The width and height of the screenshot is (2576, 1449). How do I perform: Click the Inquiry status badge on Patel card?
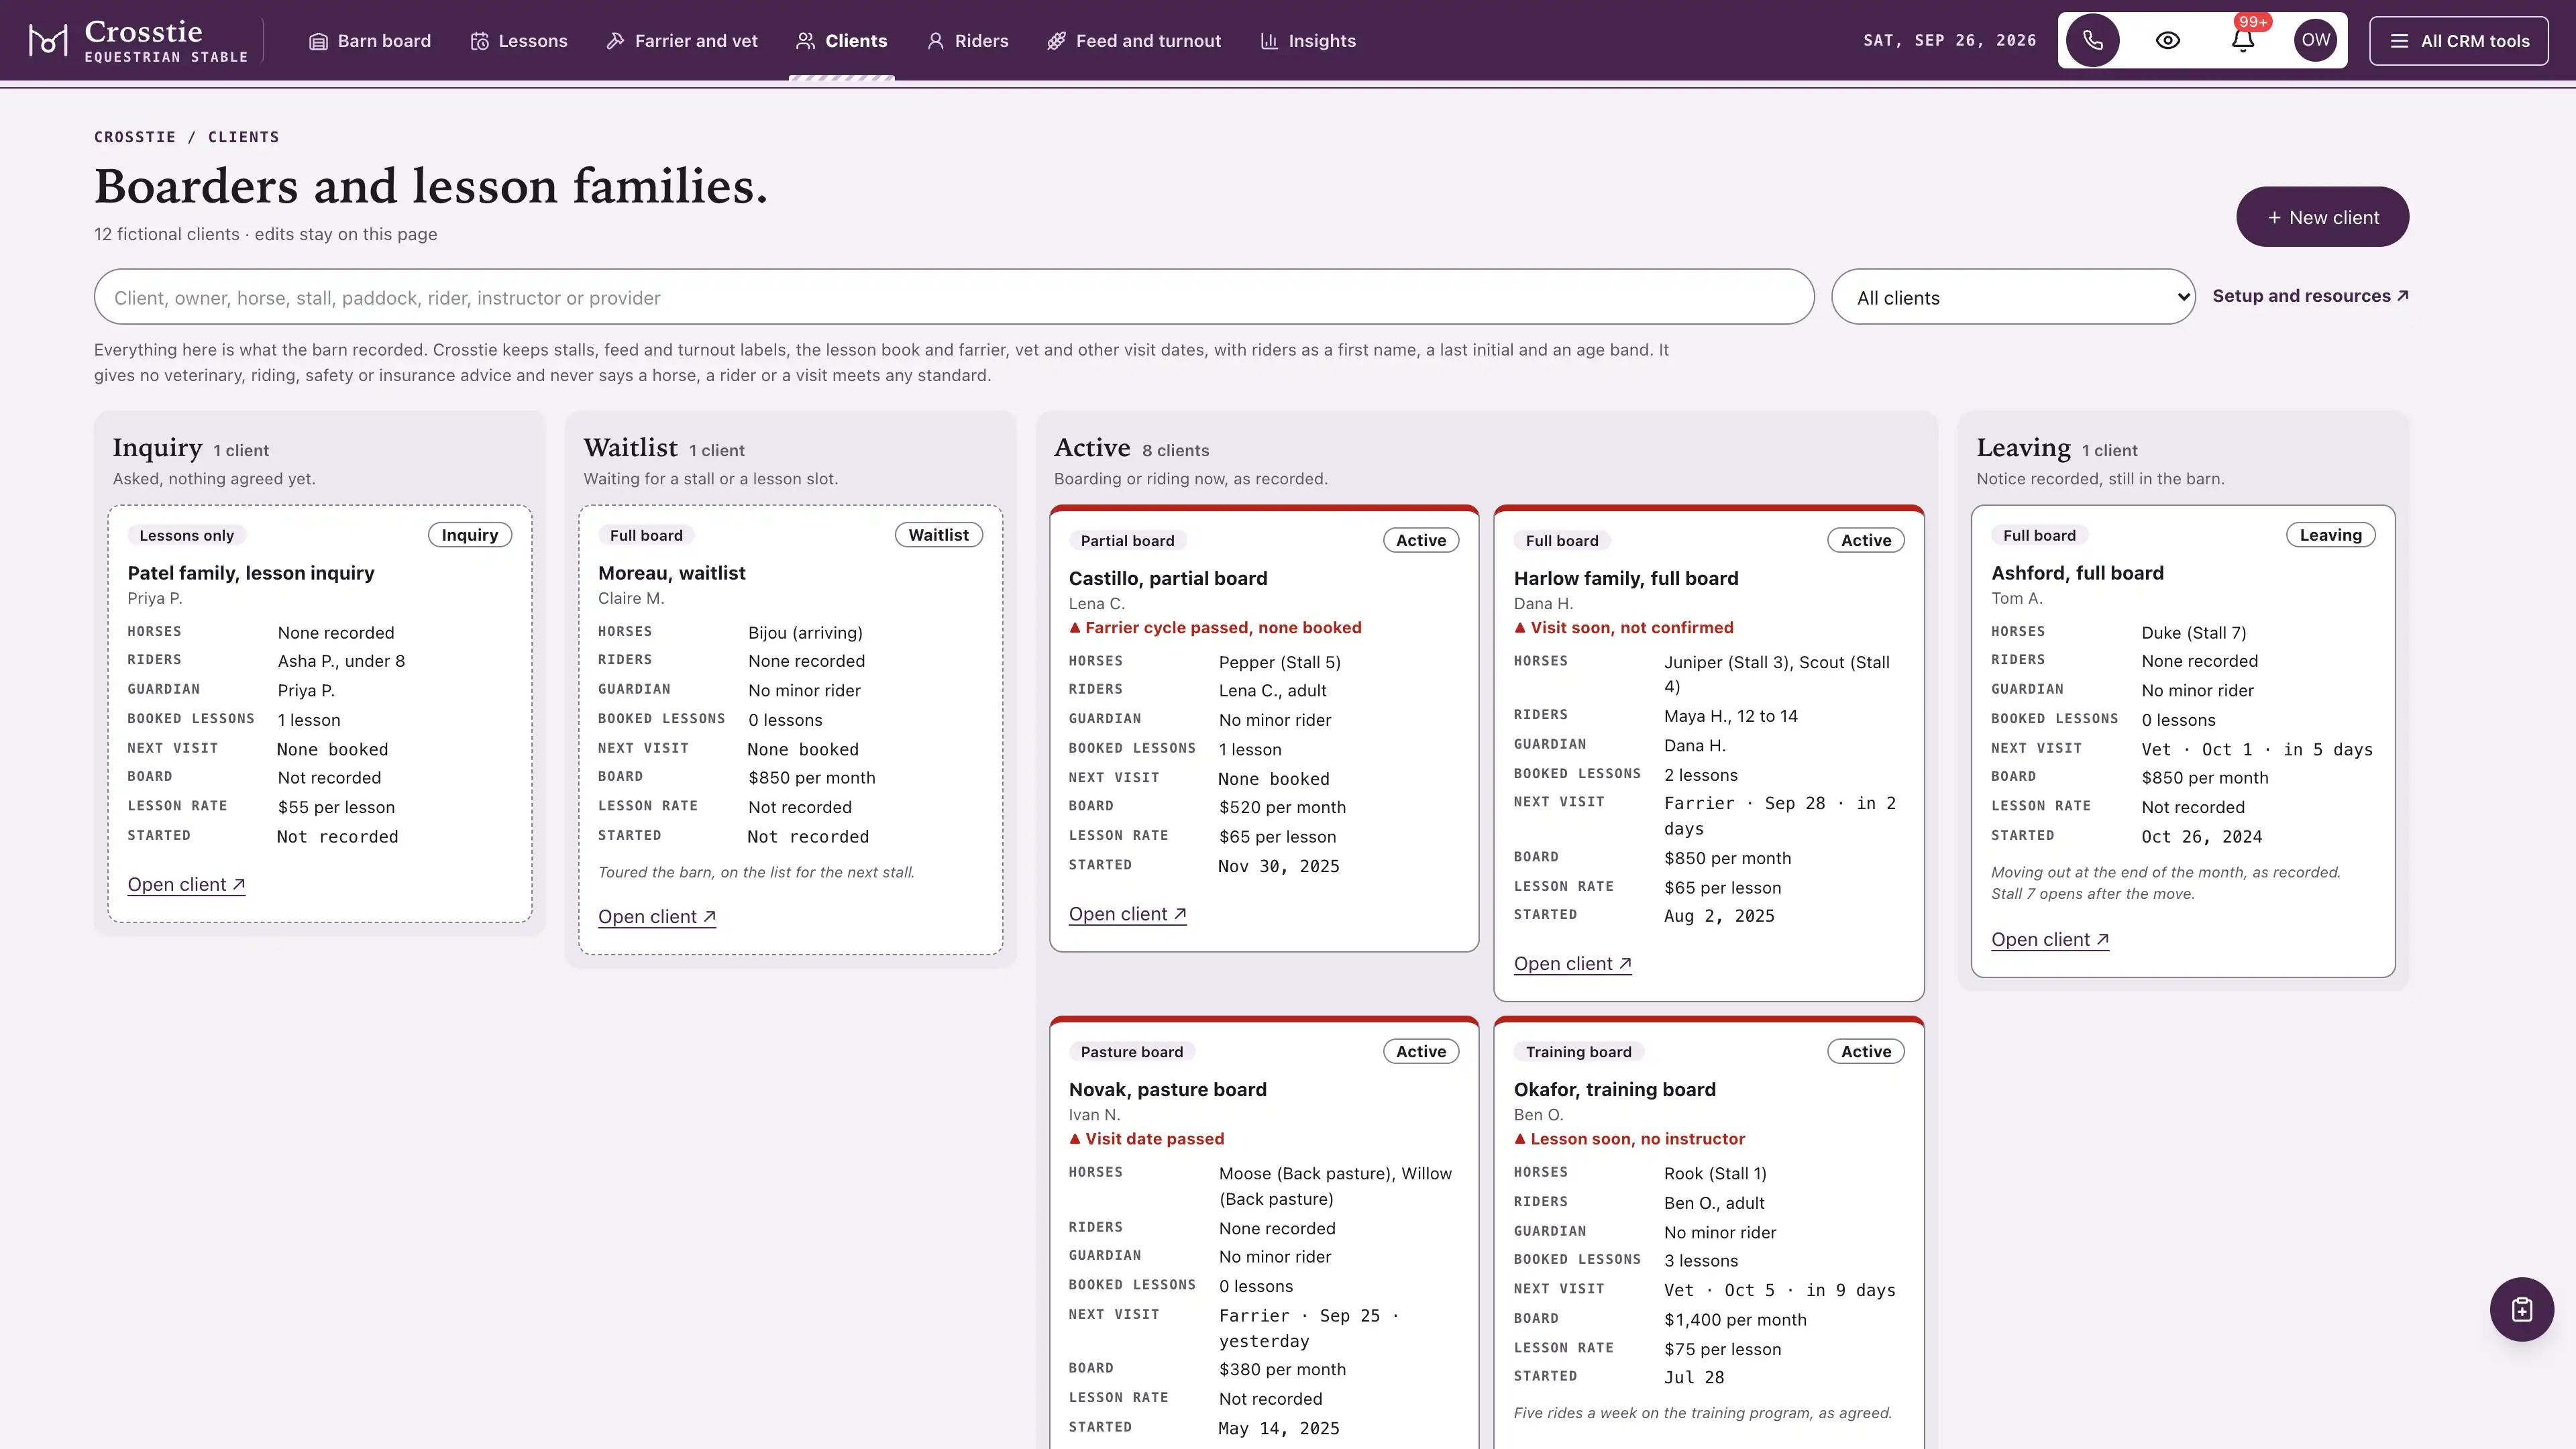[x=470, y=535]
